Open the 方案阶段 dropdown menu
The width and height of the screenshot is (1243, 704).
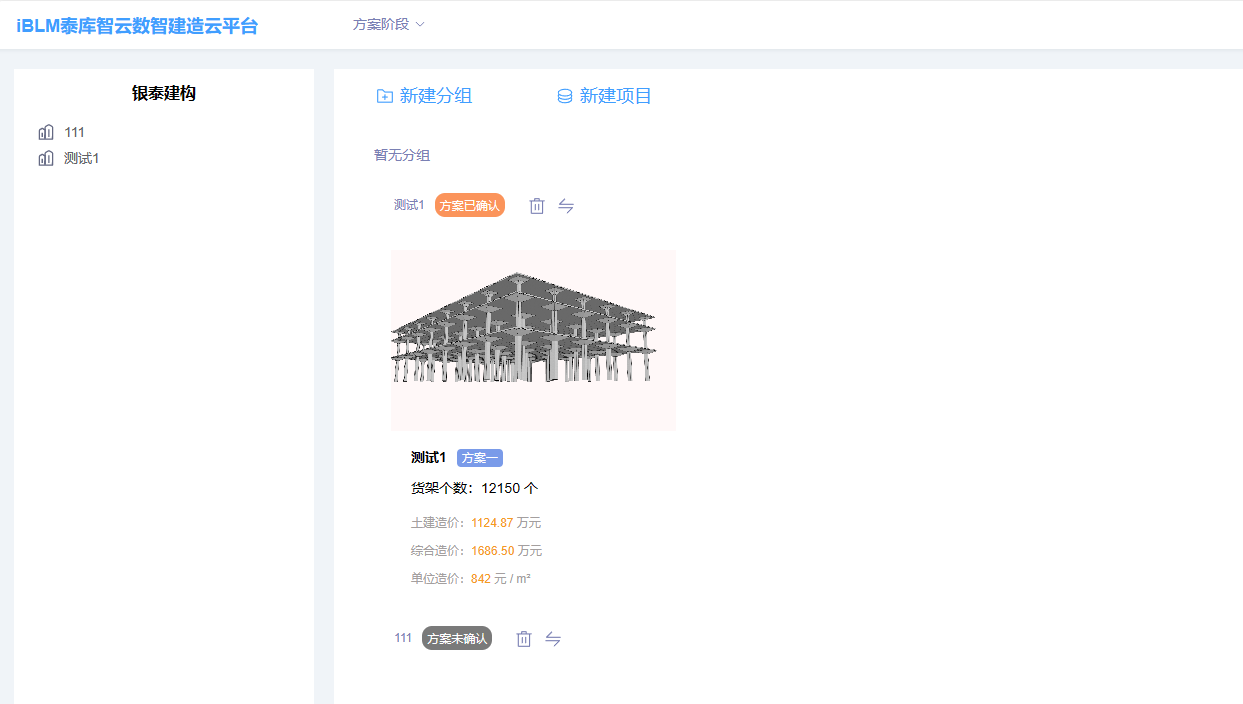(x=388, y=24)
